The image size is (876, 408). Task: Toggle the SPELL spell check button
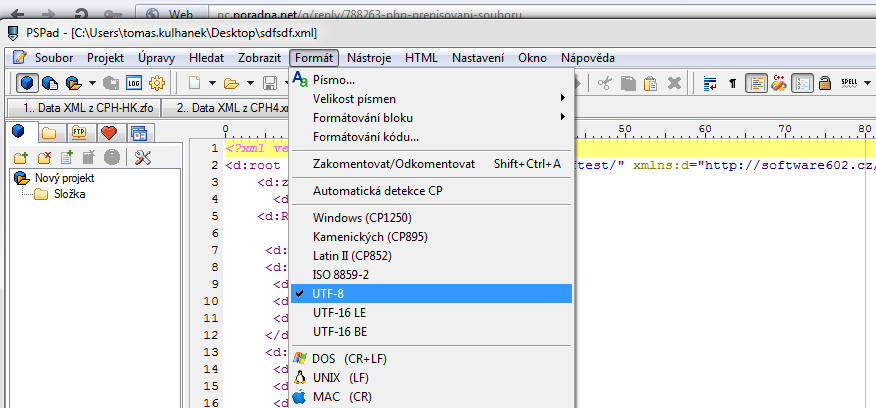pos(849,83)
